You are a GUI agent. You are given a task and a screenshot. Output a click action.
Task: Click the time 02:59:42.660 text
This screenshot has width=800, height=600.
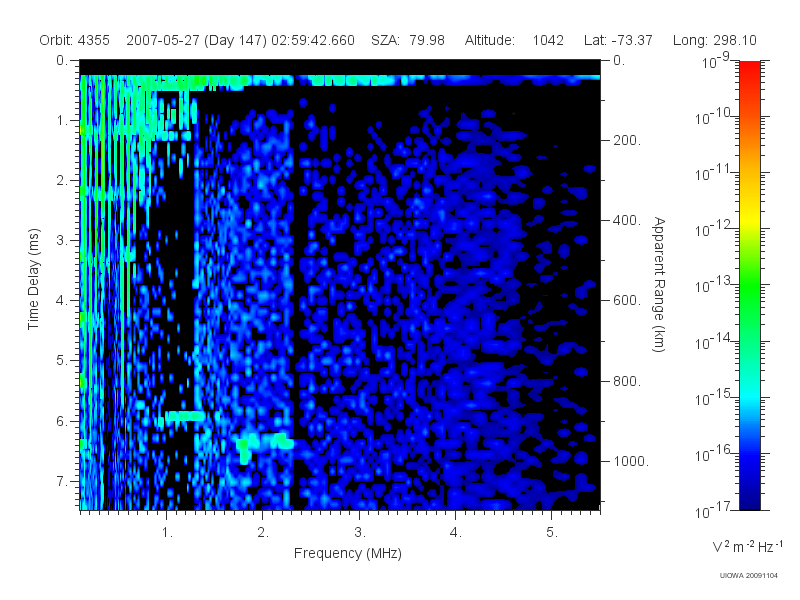(313, 40)
